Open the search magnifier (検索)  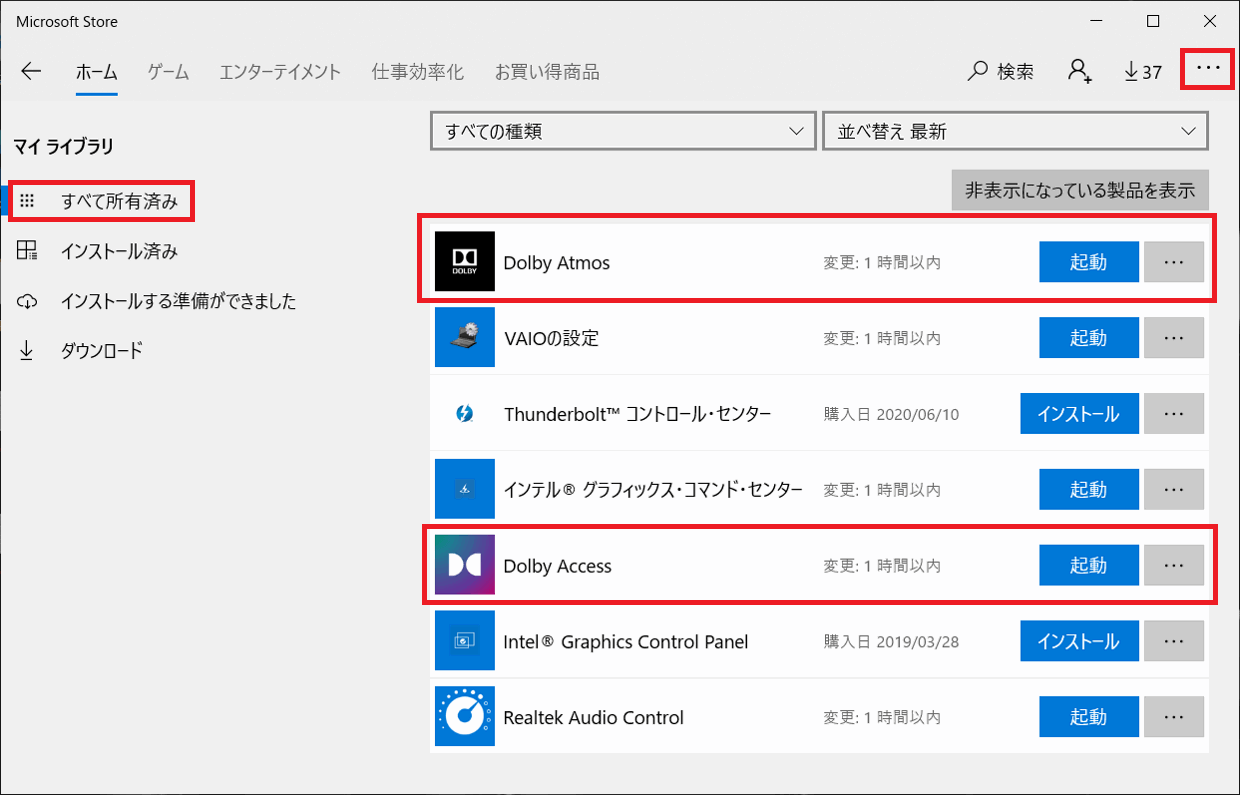[1001, 71]
